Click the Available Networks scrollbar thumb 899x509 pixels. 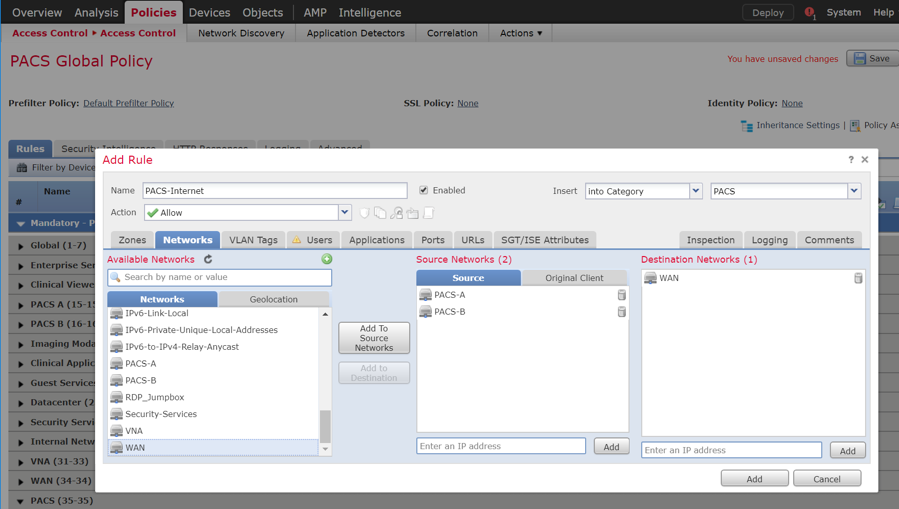click(x=325, y=426)
